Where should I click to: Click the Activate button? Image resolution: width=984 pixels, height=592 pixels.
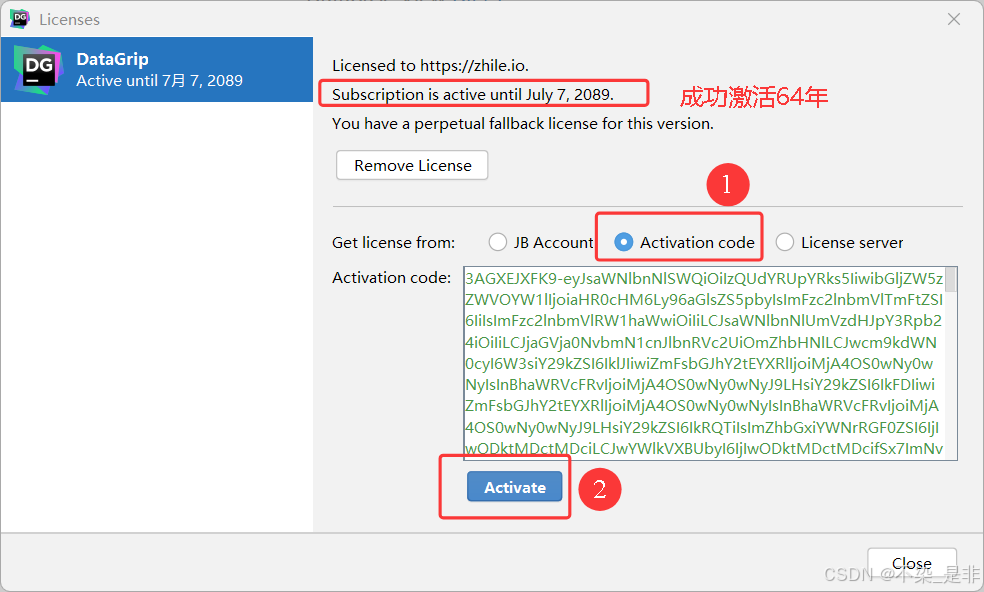[x=515, y=487]
